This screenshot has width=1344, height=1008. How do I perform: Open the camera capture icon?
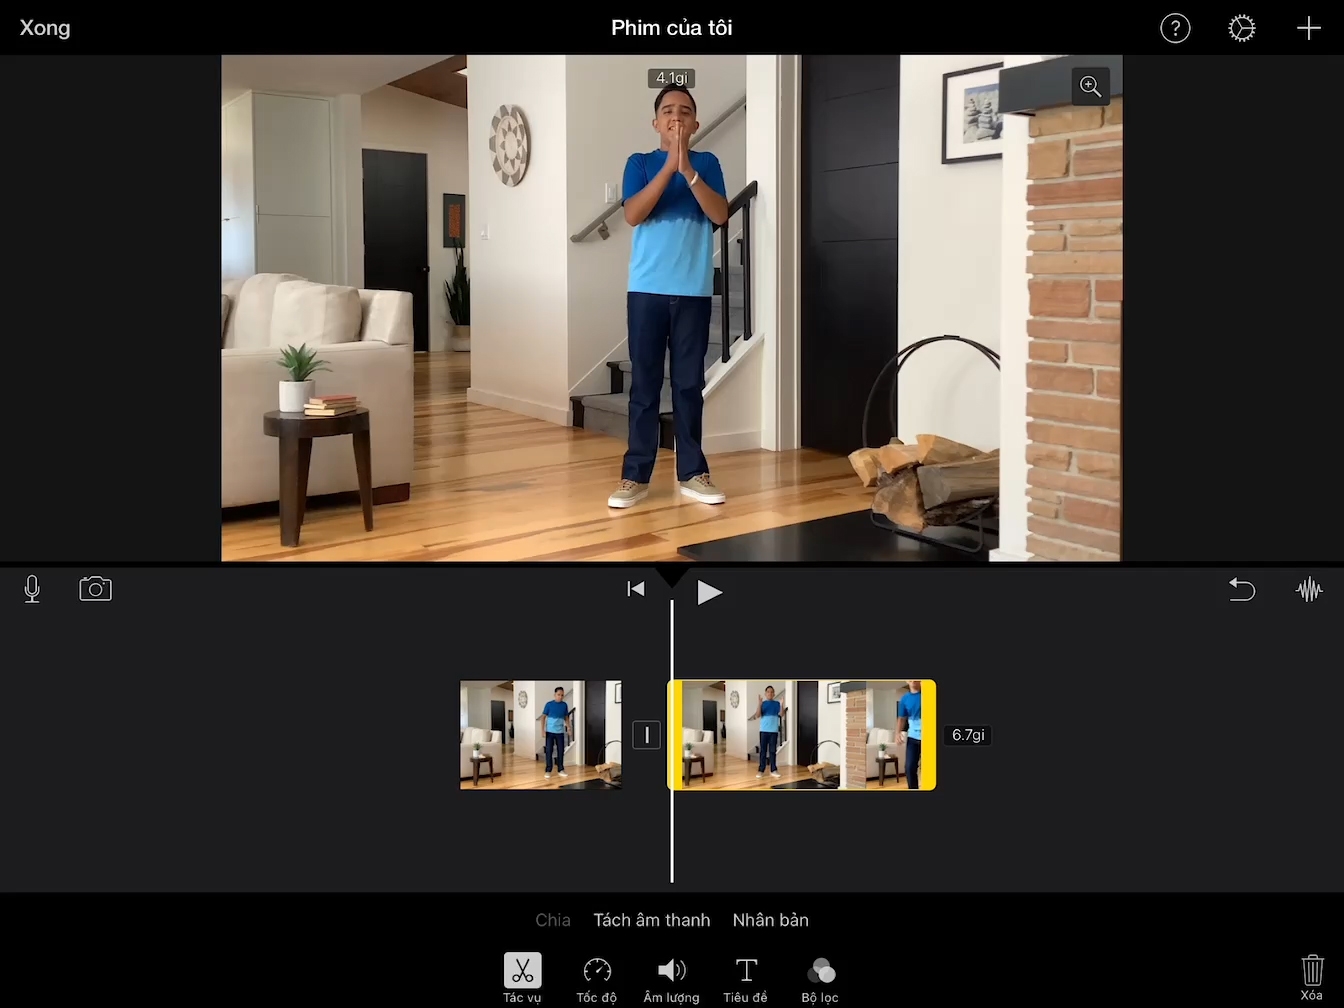pos(95,589)
